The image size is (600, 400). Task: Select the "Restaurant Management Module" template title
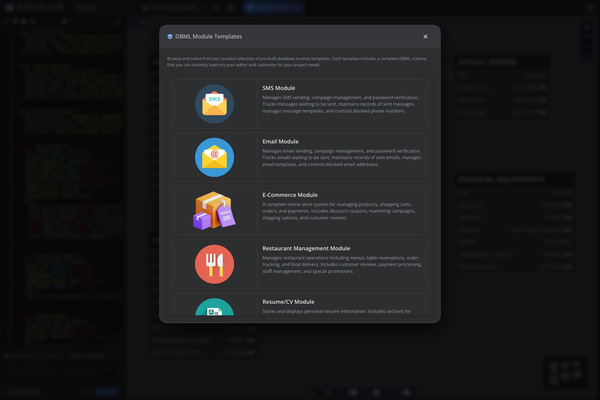[306, 248]
